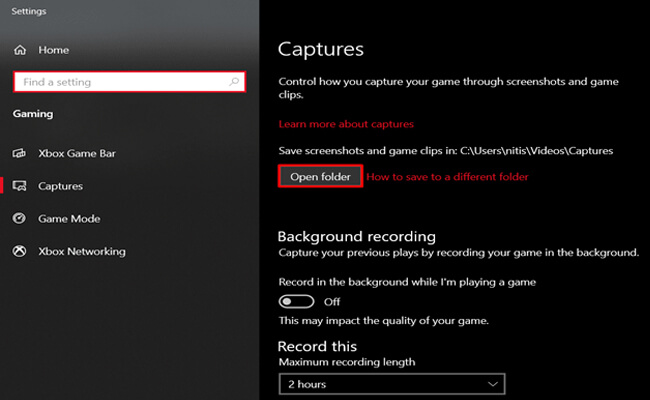Click the Xbox Game Bar icon
The width and height of the screenshot is (650, 400).
pos(19,153)
